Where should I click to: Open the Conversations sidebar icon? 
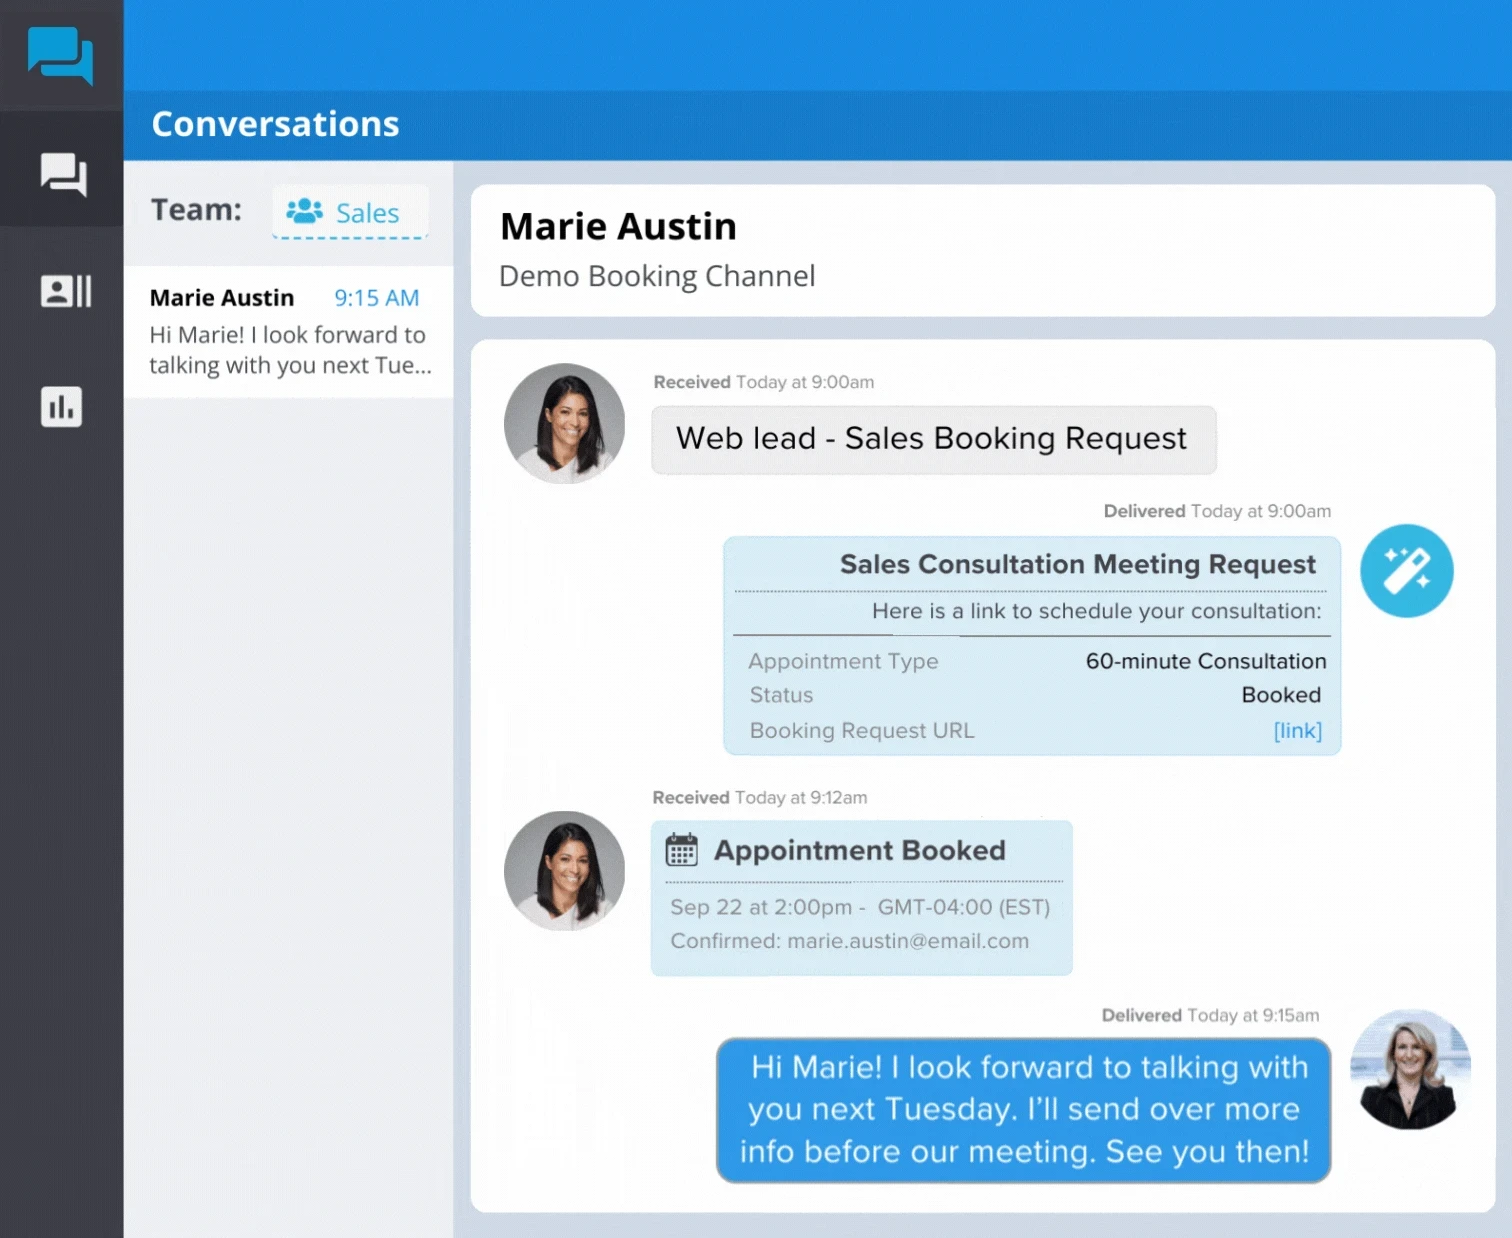pos(63,174)
